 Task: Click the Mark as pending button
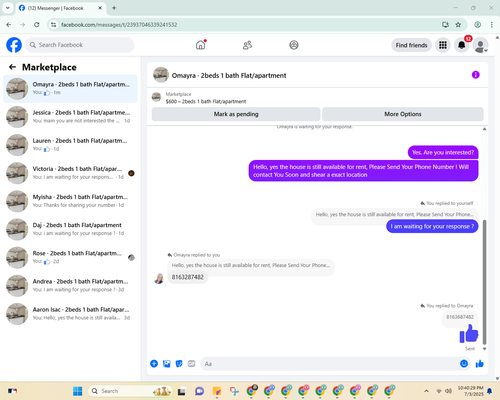[236, 114]
